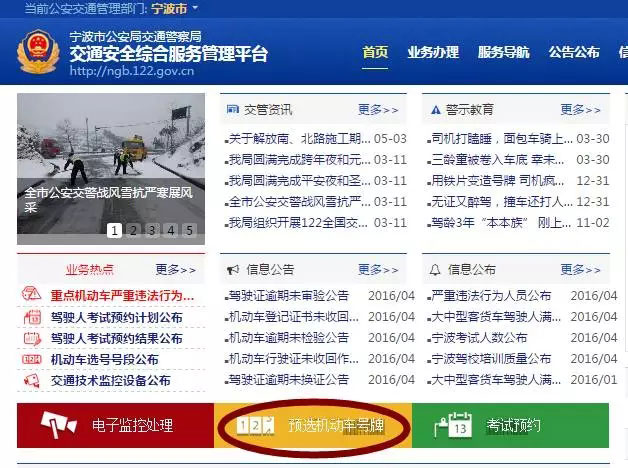Click the snowy road news photo
Screen dimensions: 628x468
tap(111, 169)
